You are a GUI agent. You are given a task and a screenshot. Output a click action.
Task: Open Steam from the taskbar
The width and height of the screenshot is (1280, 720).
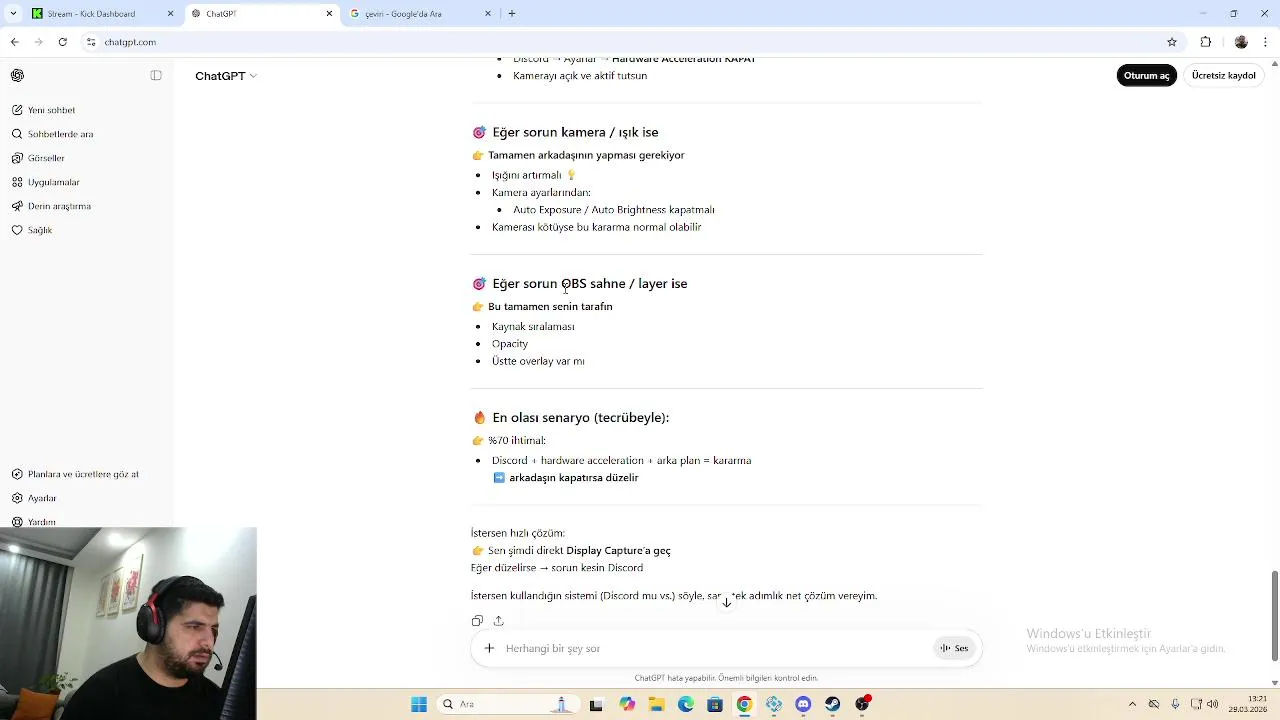(x=832, y=704)
